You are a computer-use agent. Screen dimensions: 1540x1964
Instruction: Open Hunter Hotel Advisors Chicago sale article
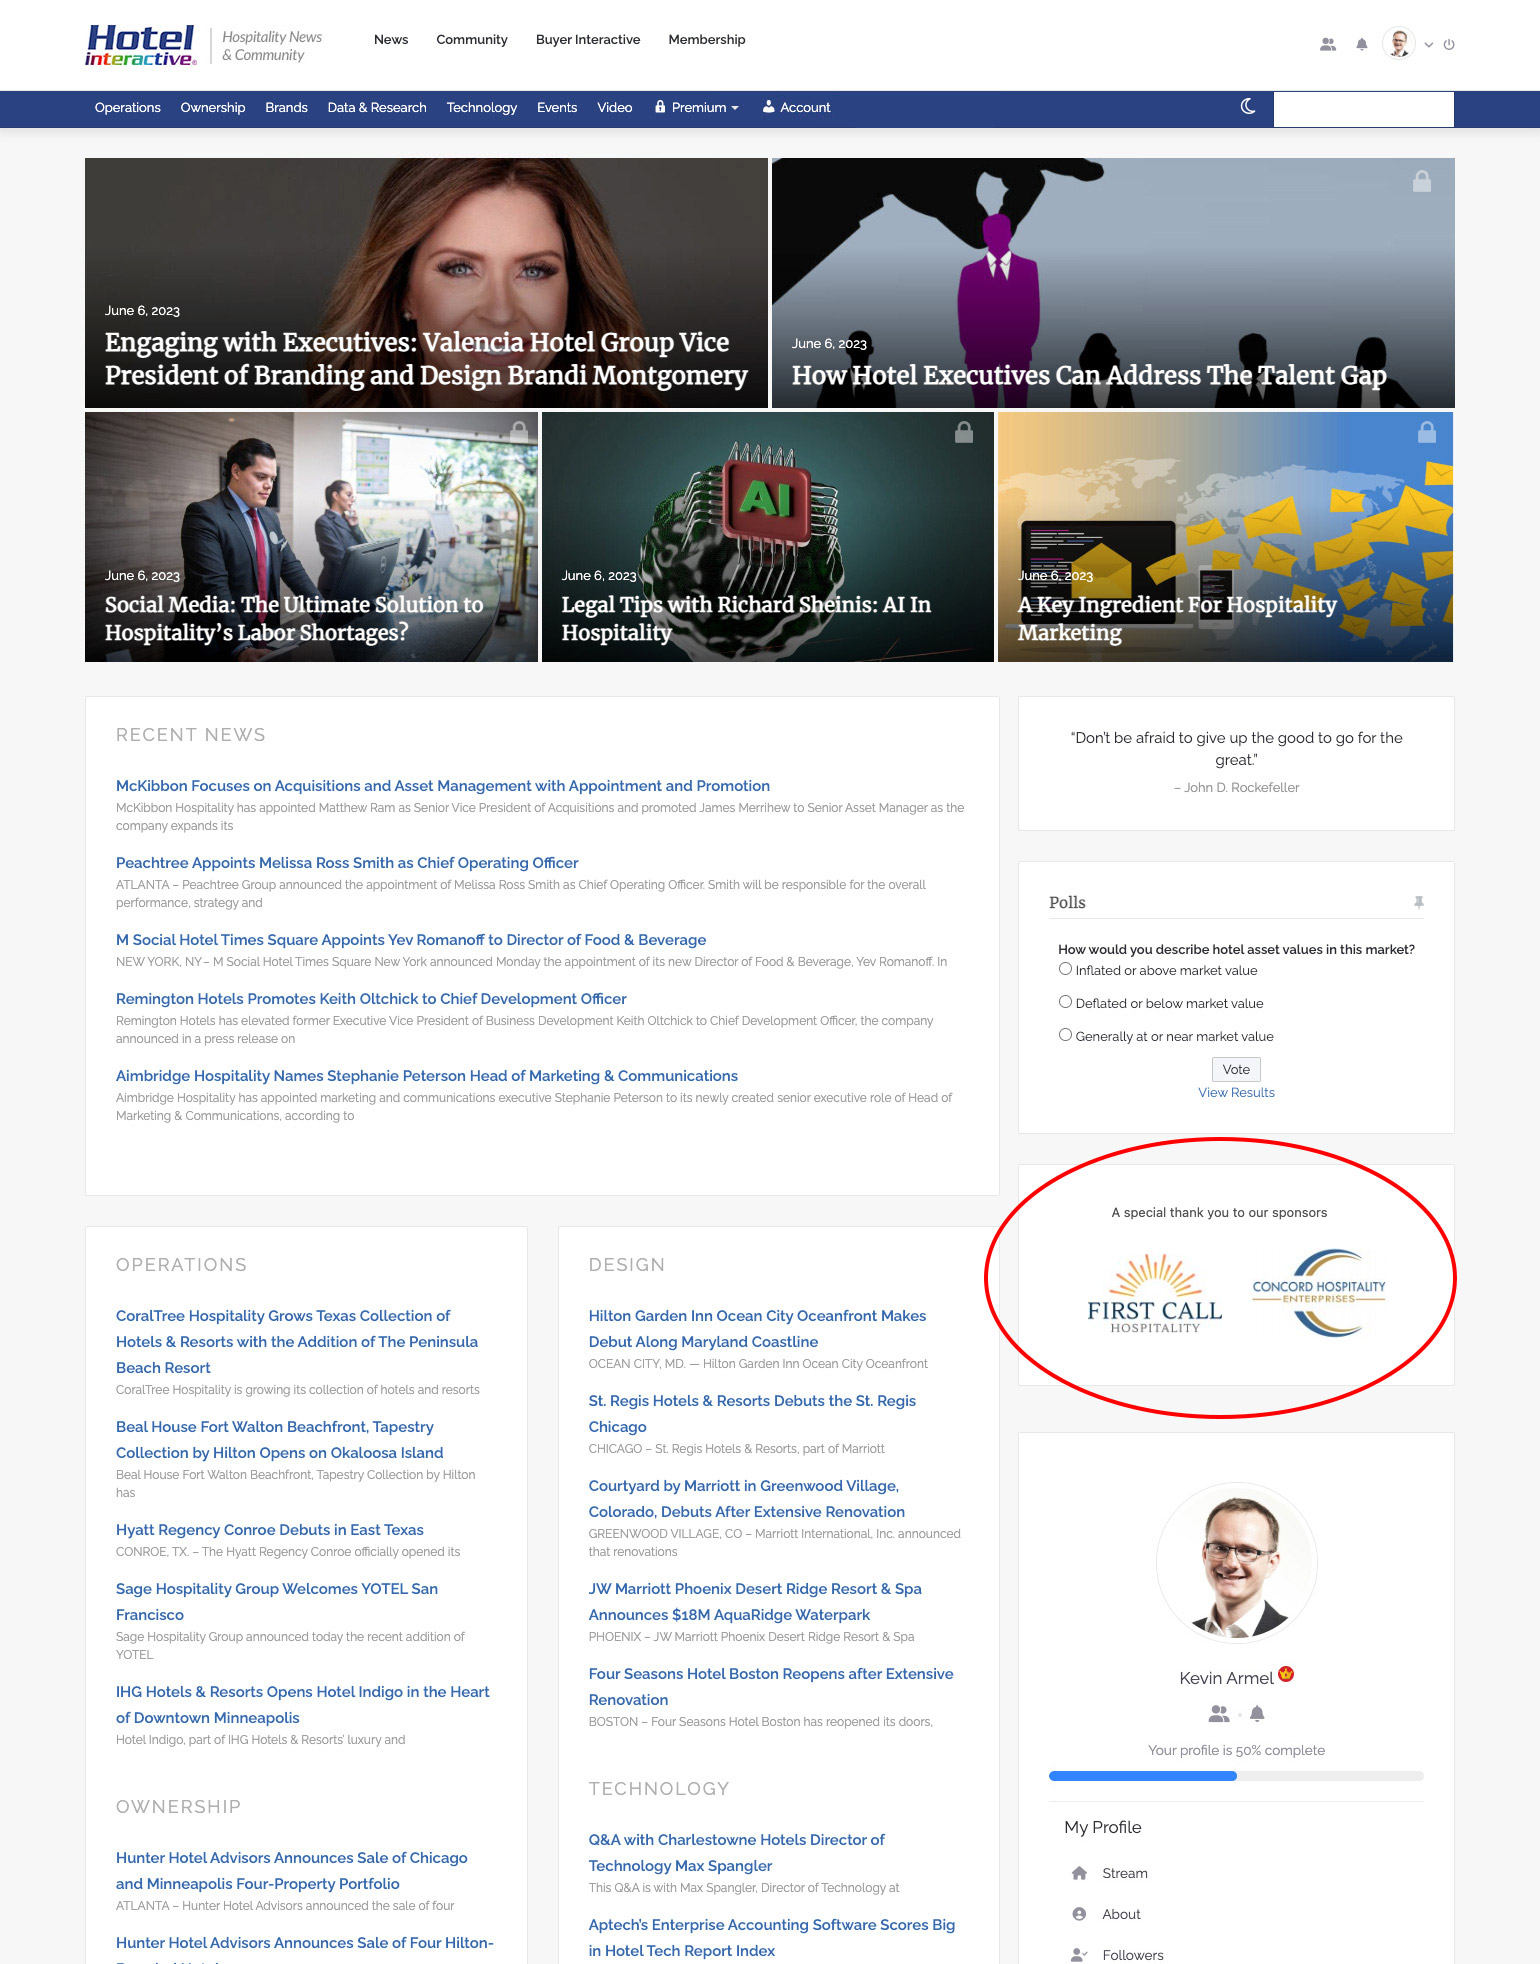pyautogui.click(x=292, y=1870)
